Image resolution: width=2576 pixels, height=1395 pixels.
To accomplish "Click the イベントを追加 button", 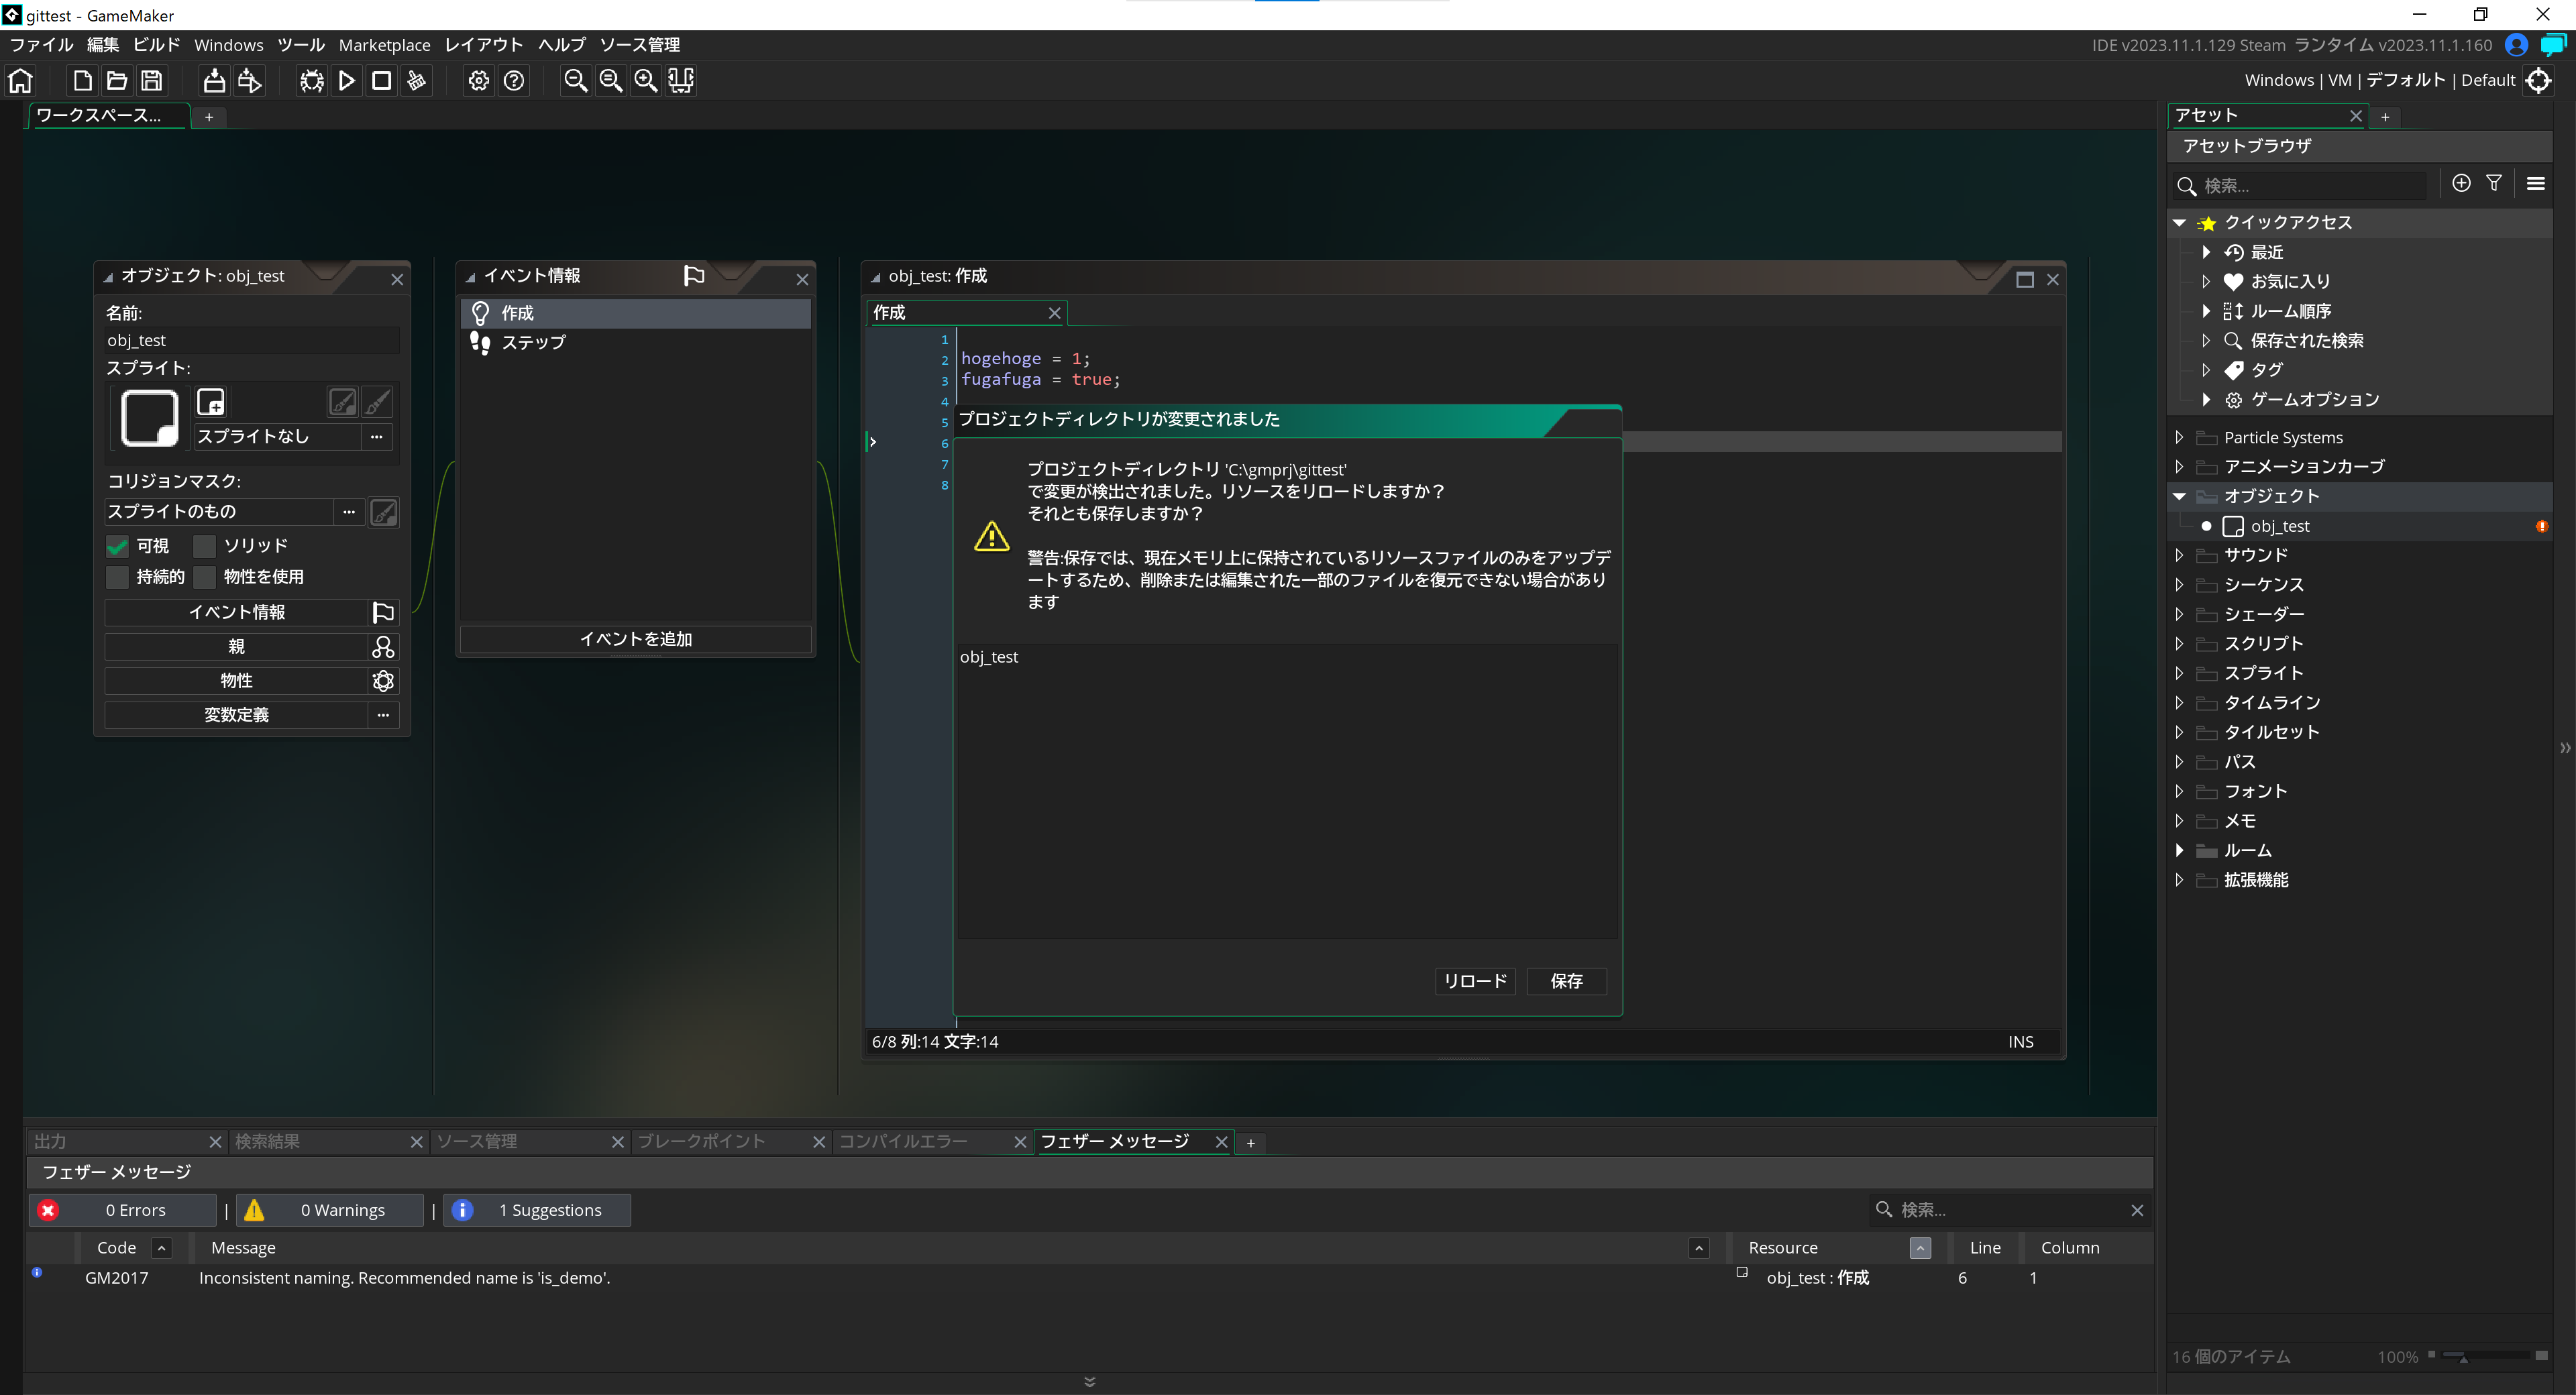I will tap(636, 639).
